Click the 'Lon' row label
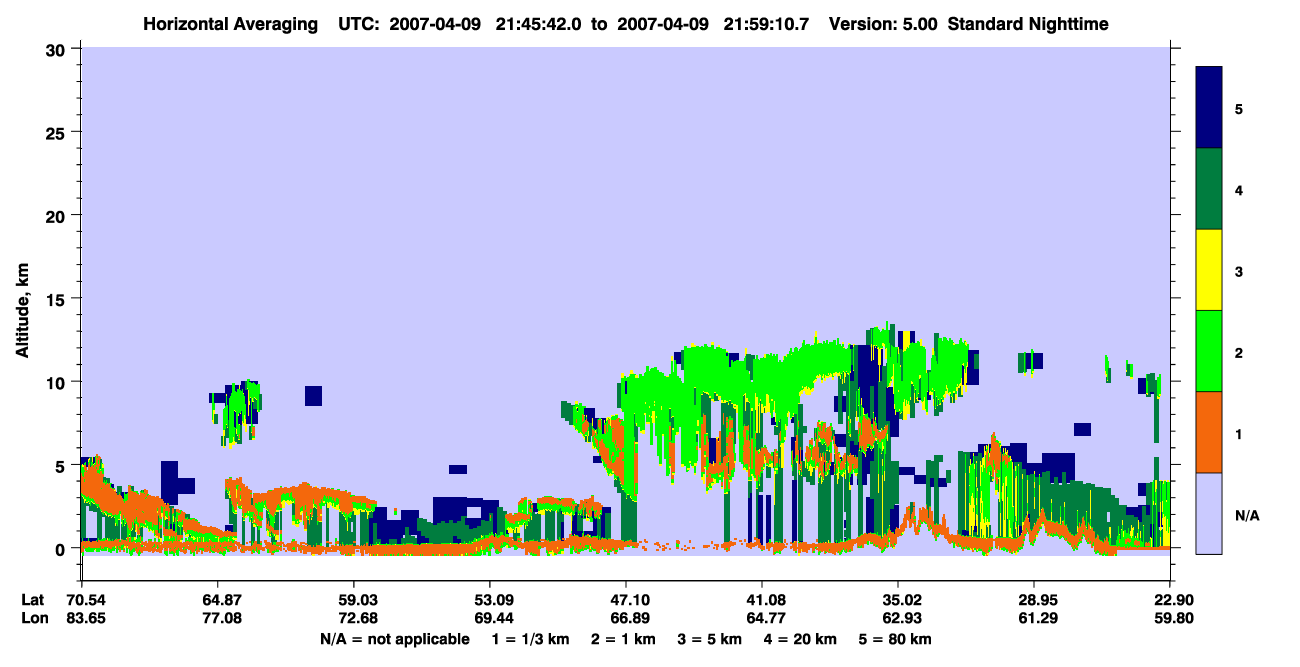Image resolution: width=1300 pixels, height=667 pixels. 34,618
